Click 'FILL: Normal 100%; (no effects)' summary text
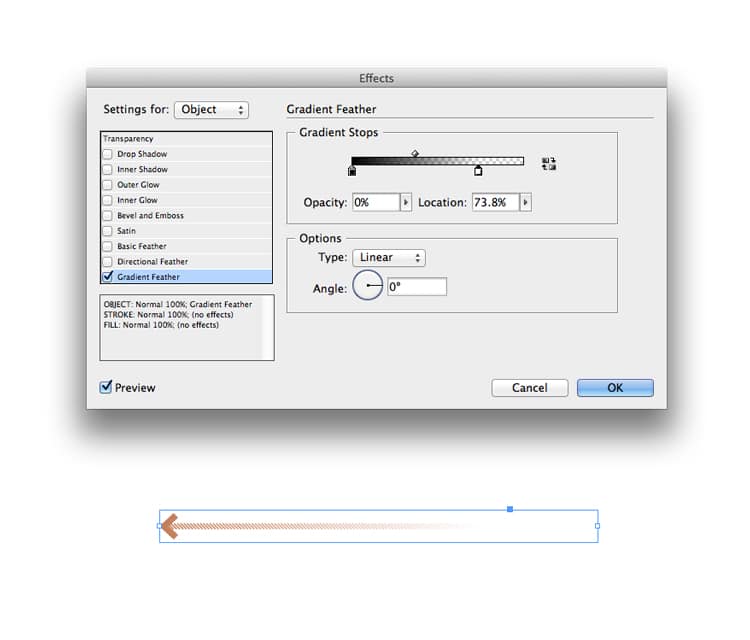The image size is (750, 640). [161, 325]
